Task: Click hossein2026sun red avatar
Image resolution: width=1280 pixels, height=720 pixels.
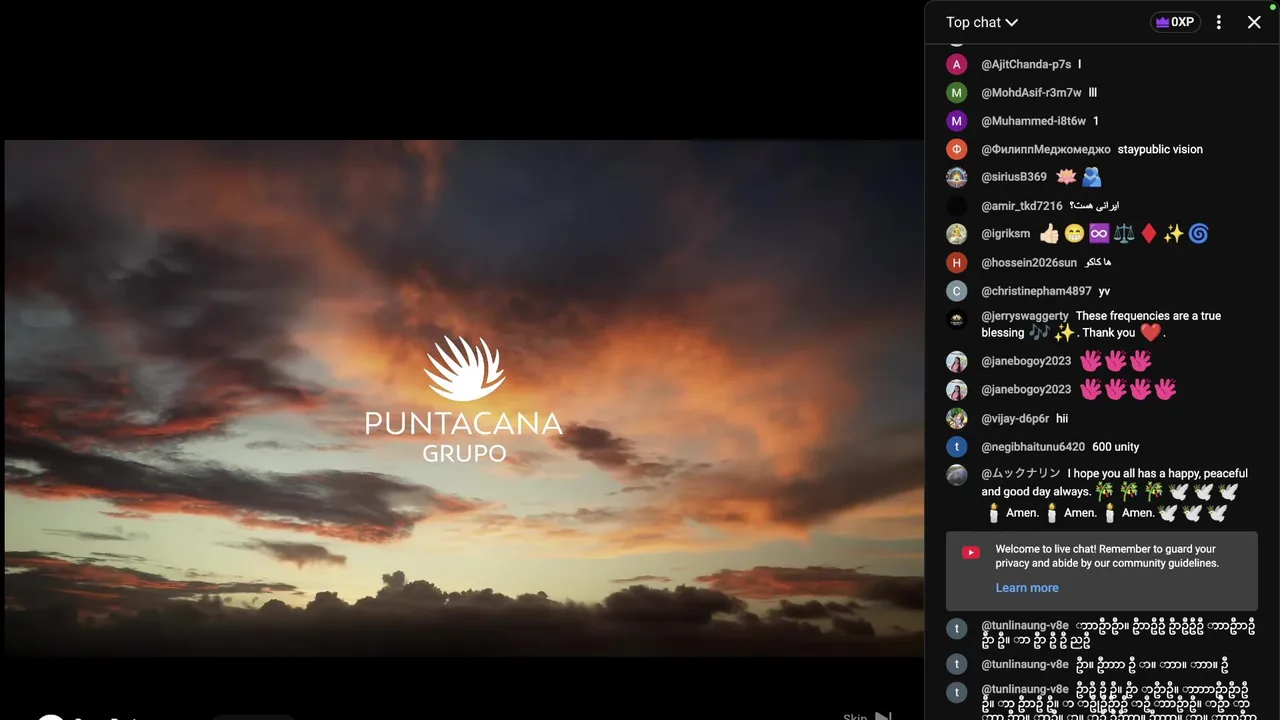Action: [x=957, y=263]
